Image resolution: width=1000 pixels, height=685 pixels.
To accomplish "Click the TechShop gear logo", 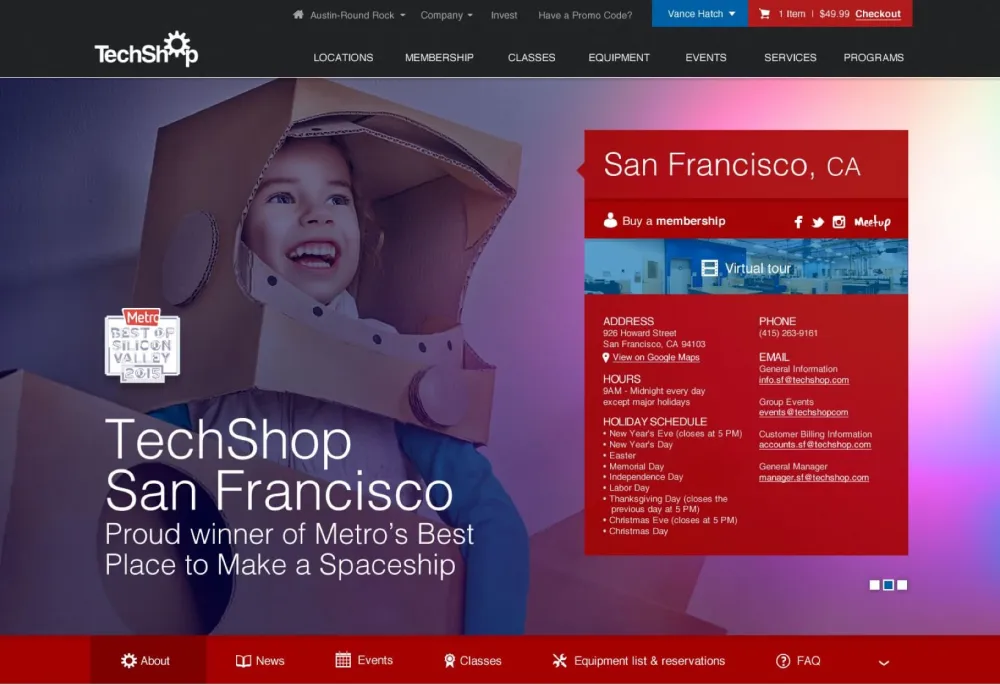I will [147, 49].
